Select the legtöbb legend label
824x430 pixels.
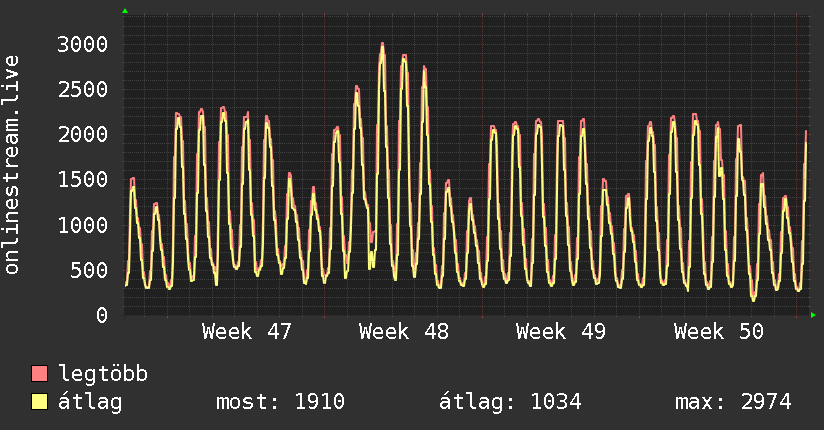(x=103, y=374)
